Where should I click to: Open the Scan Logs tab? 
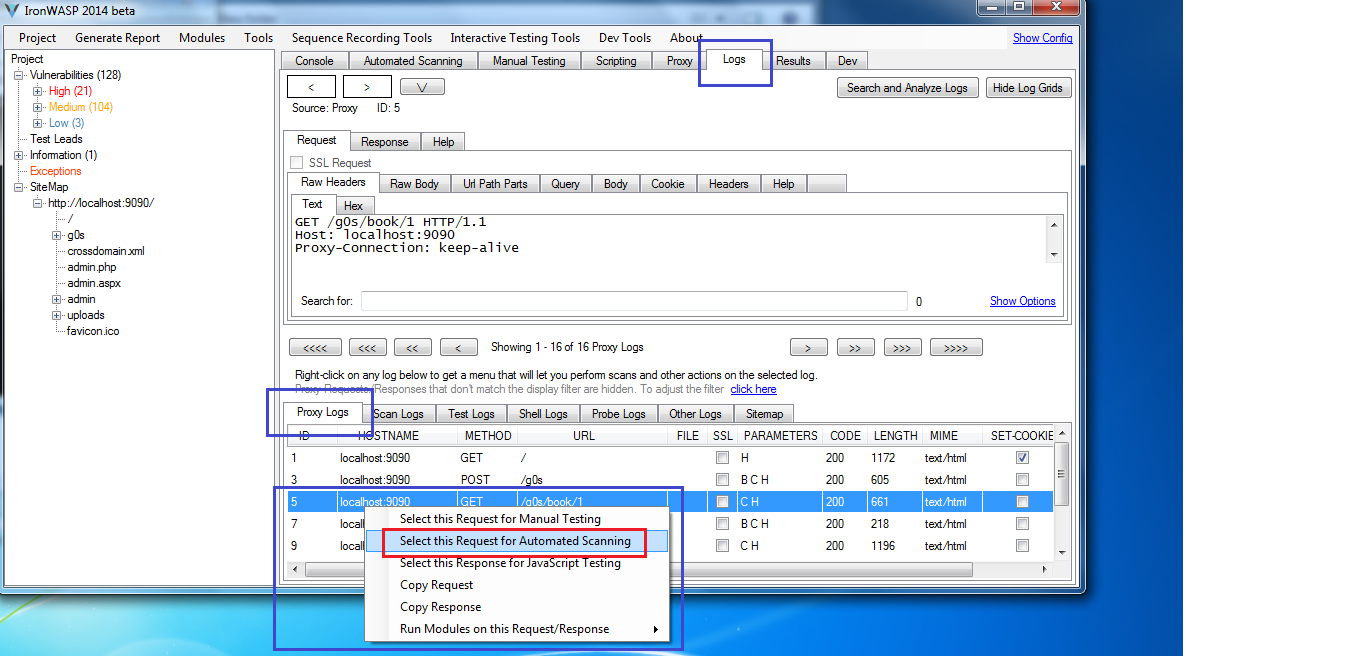tap(398, 413)
